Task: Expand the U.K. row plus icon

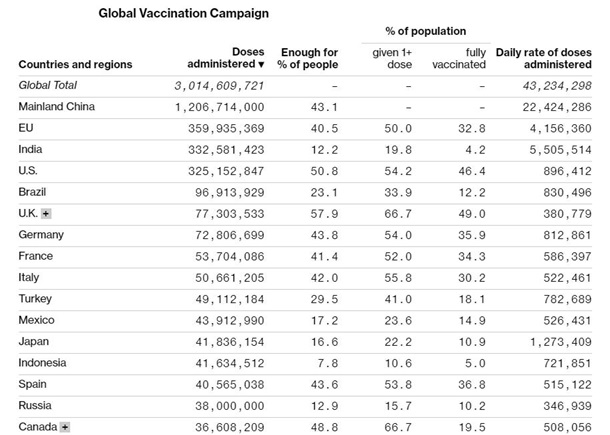Action: (47, 214)
